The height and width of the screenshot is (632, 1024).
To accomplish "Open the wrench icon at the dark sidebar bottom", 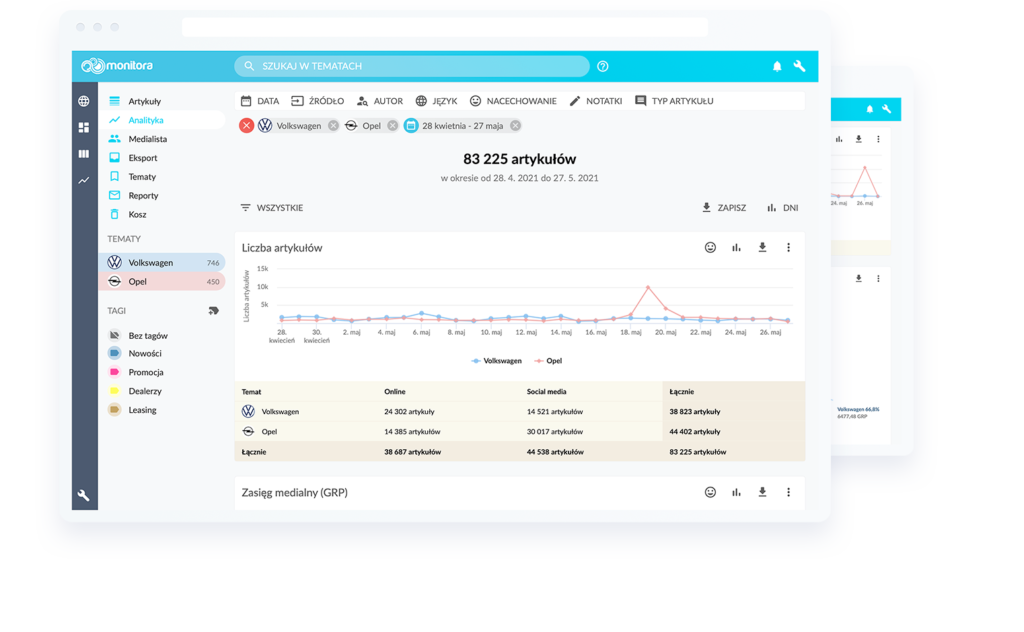I will pyautogui.click(x=84, y=496).
